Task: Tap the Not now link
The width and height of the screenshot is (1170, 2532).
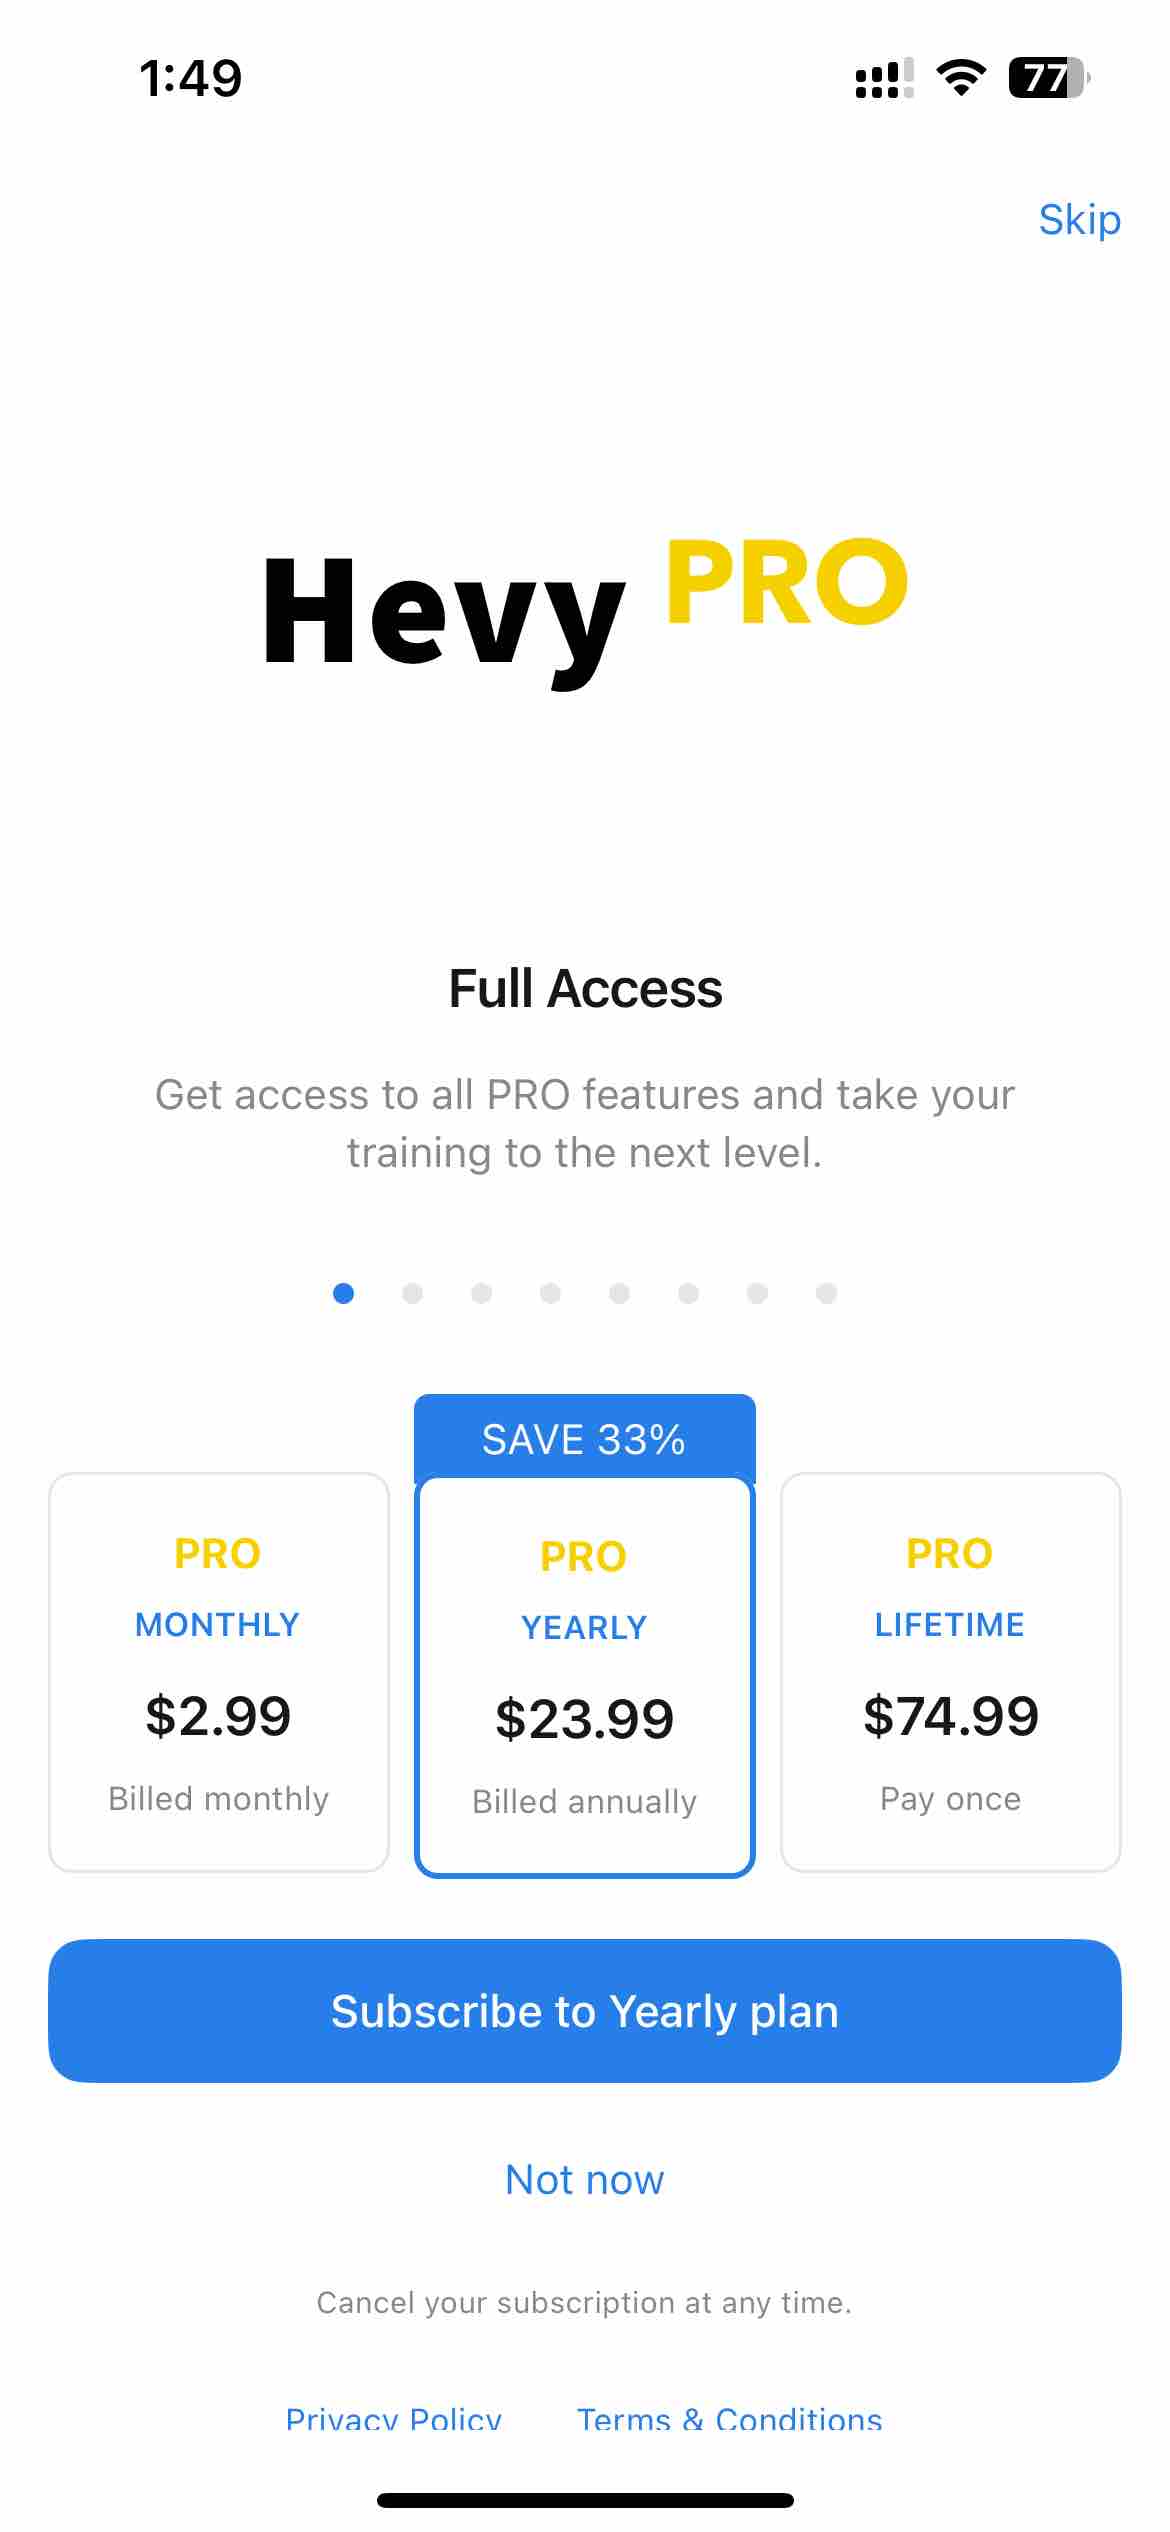Action: (585, 2179)
